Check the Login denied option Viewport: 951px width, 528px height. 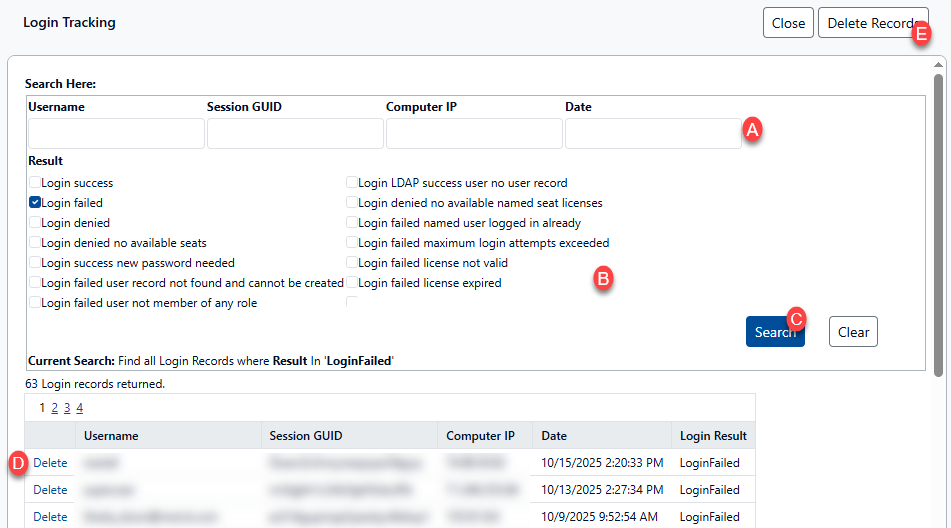click(x=35, y=223)
